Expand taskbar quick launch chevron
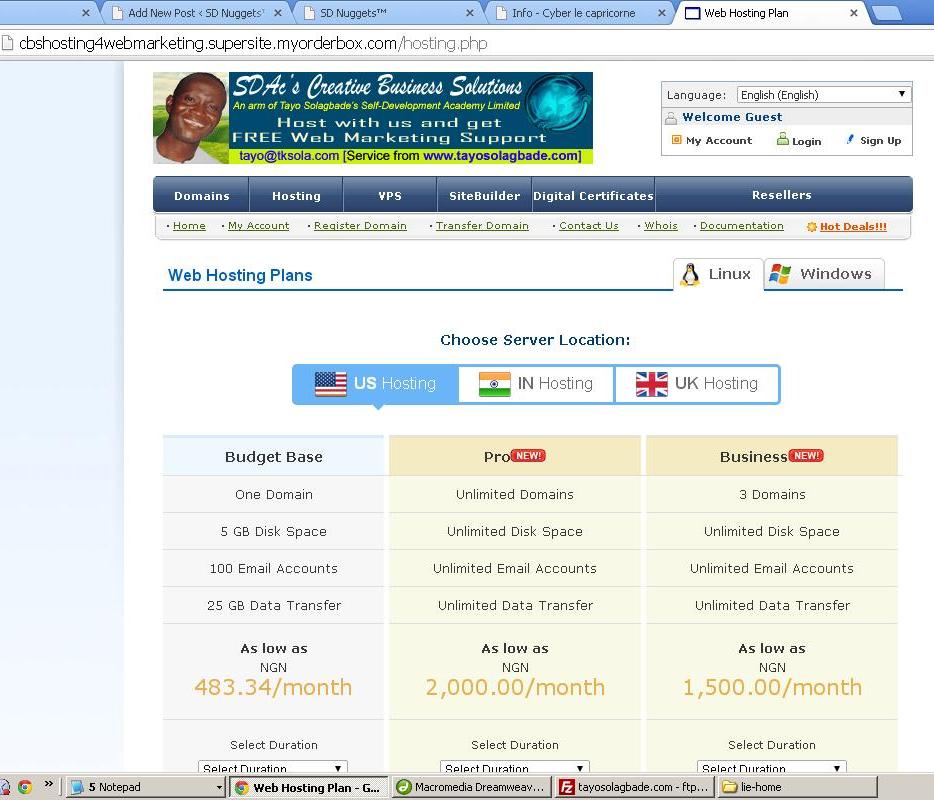This screenshot has height=800, width=934. click(x=49, y=783)
